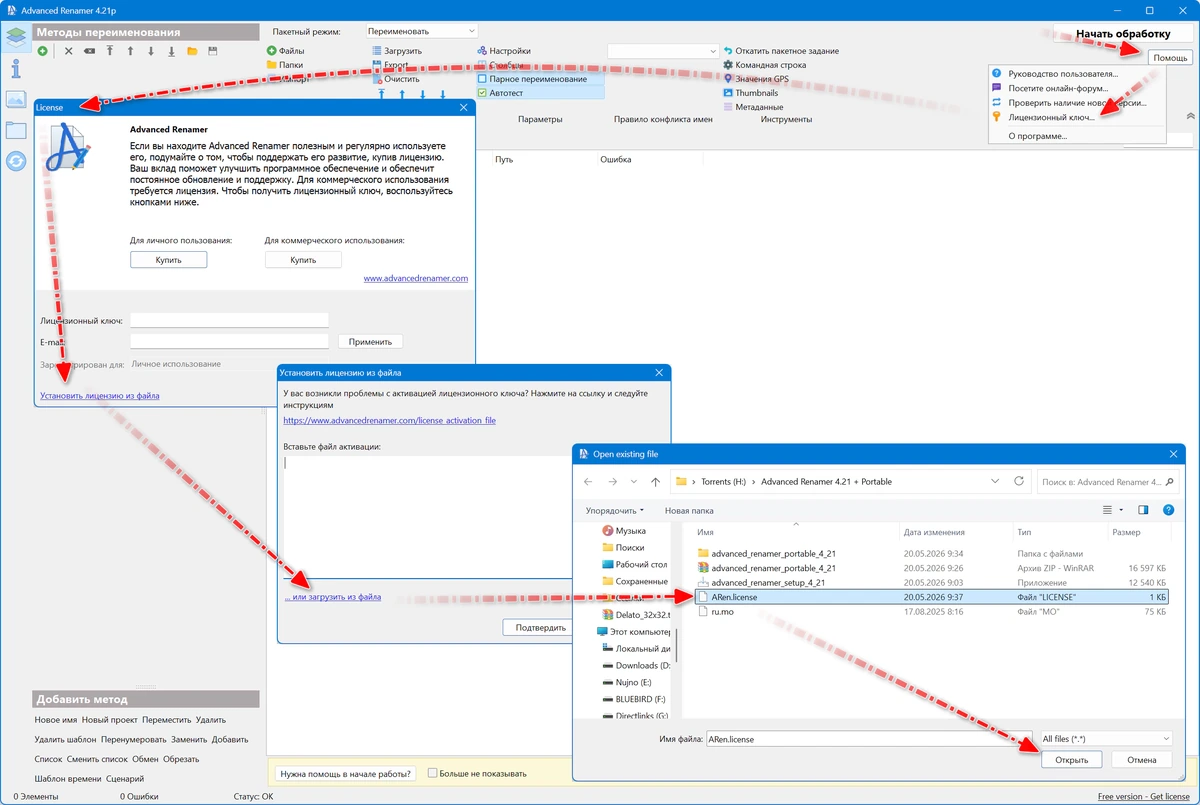
Task: Click Помощь menu button
Action: tap(1170, 58)
